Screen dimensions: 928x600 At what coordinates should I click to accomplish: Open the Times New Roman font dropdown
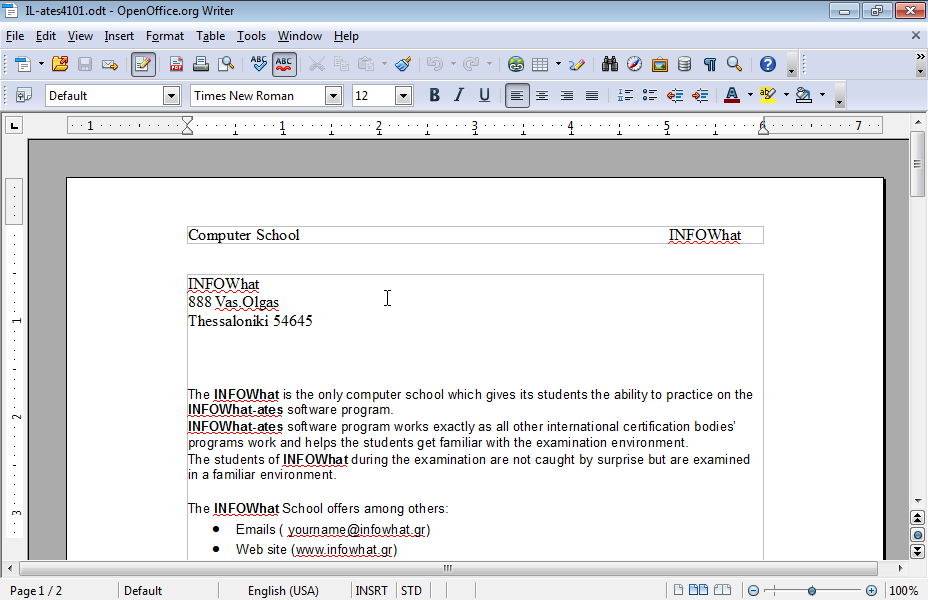333,95
